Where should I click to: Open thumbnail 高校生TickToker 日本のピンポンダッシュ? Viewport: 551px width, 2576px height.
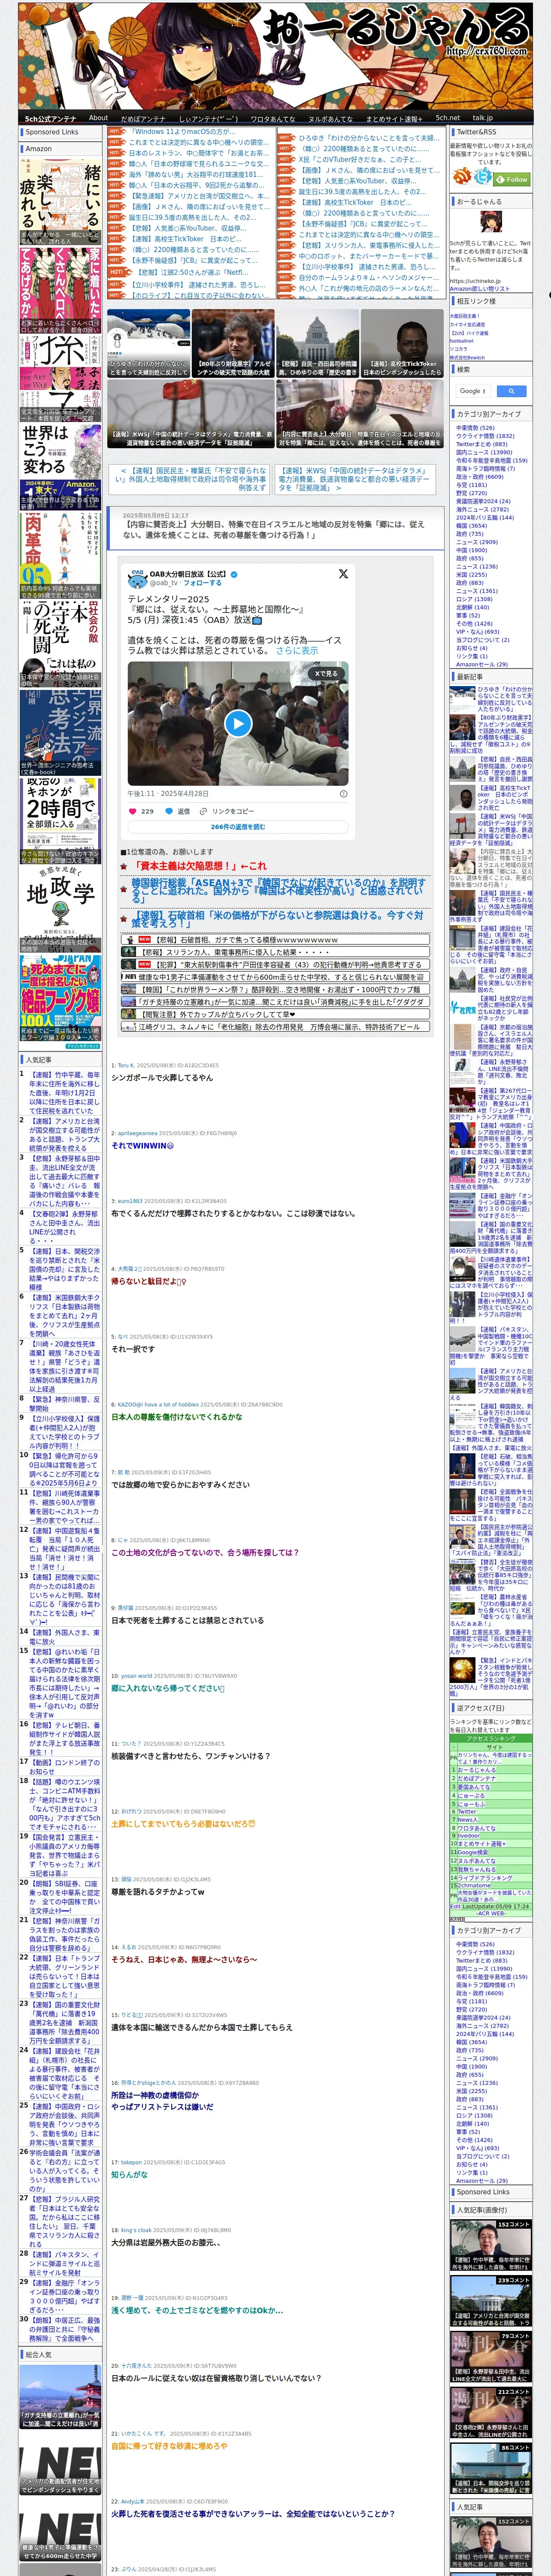tap(402, 343)
